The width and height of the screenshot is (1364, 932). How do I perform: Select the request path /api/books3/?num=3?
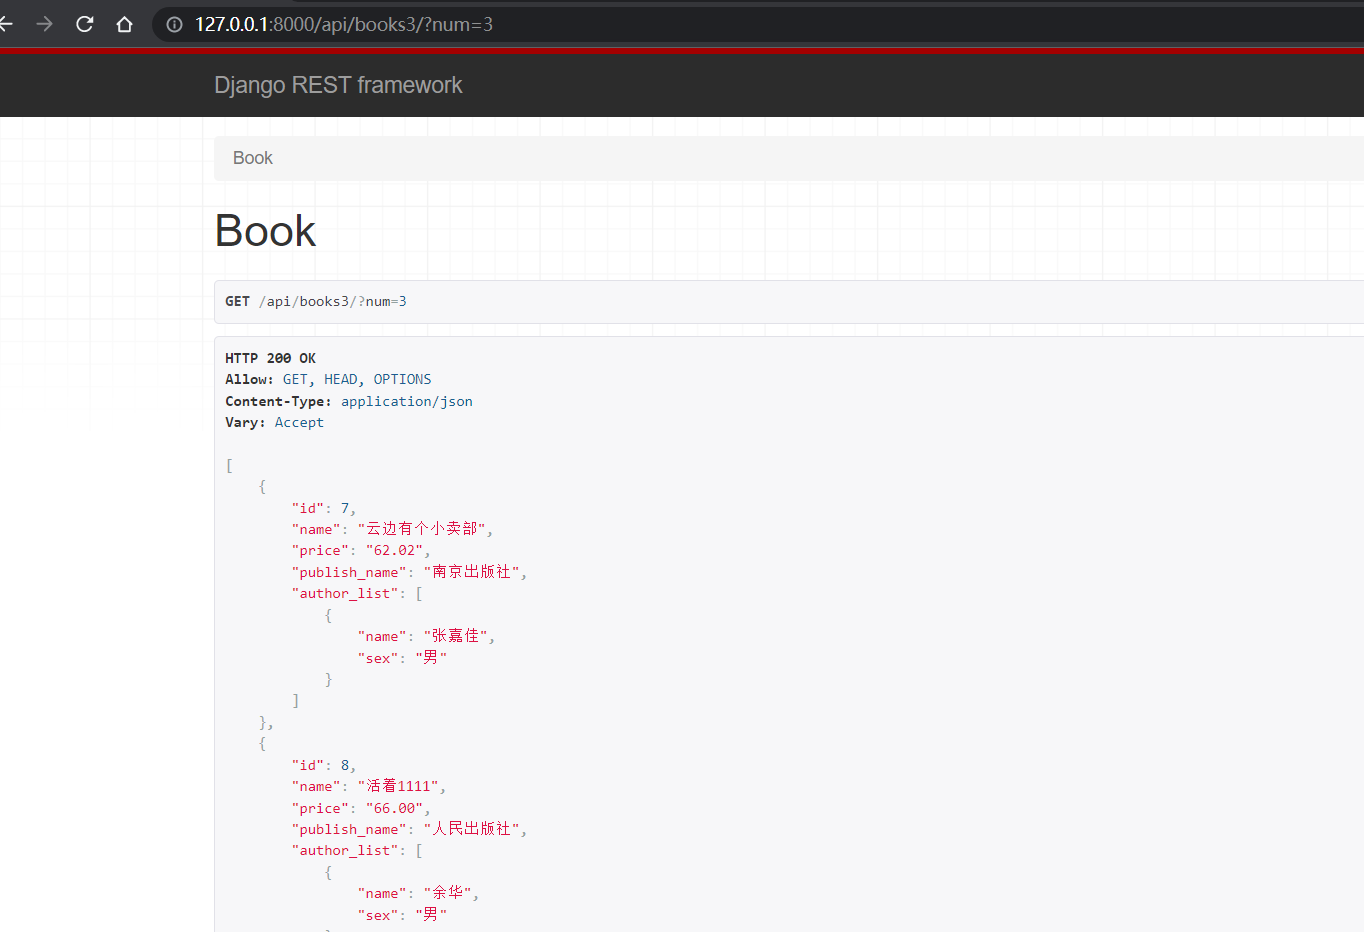332,301
